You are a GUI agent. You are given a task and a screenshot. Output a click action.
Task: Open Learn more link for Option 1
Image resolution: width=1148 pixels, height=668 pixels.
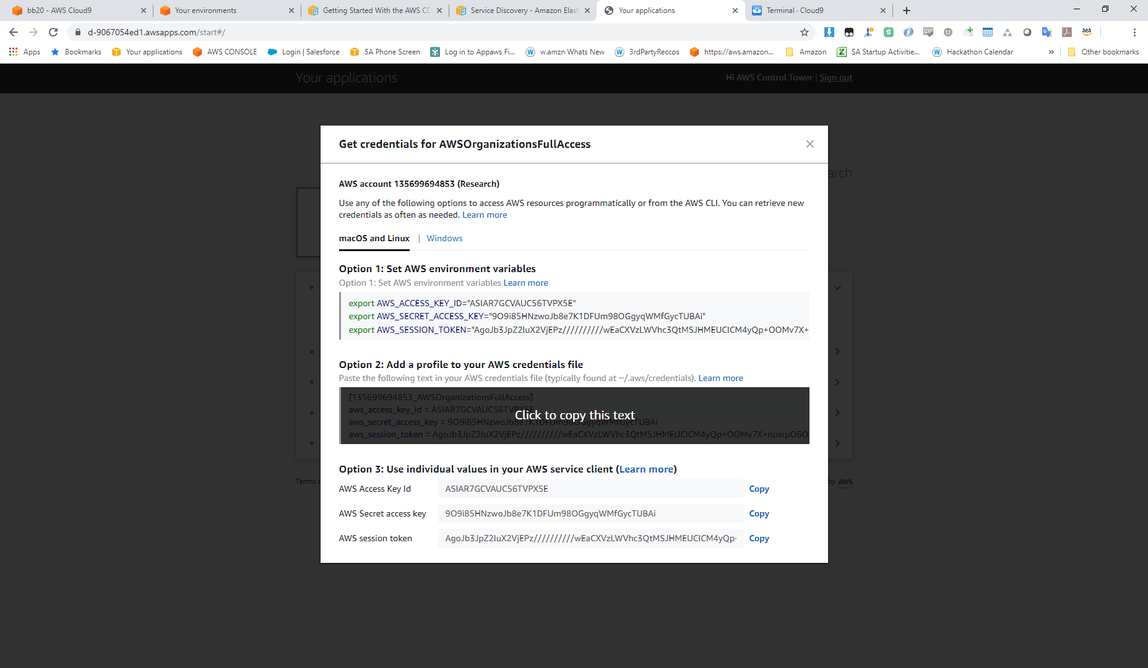click(x=526, y=283)
